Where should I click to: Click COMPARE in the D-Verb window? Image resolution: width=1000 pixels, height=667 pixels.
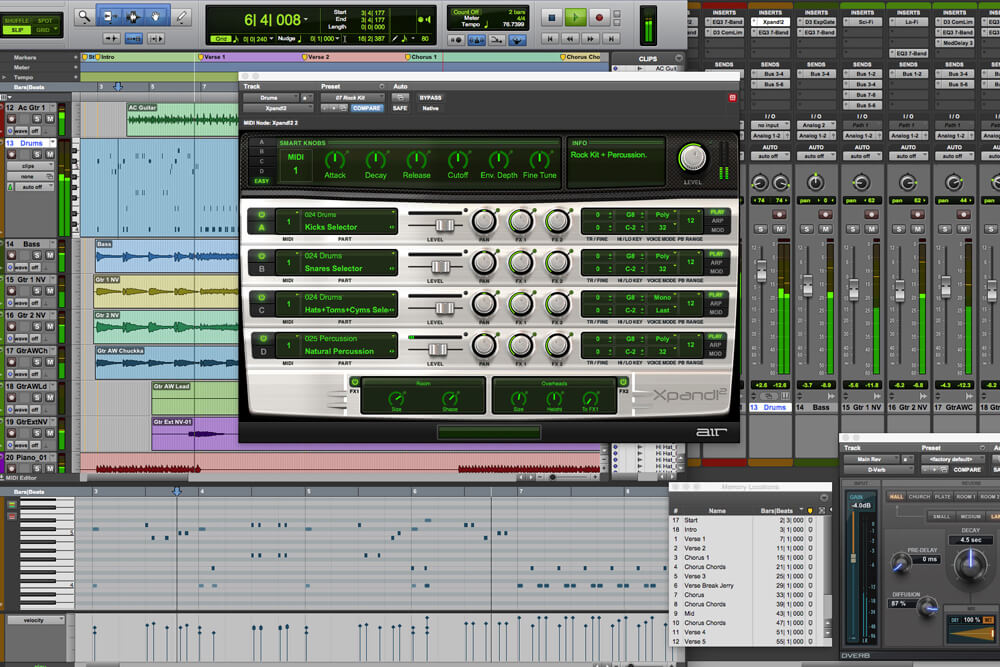click(x=967, y=470)
